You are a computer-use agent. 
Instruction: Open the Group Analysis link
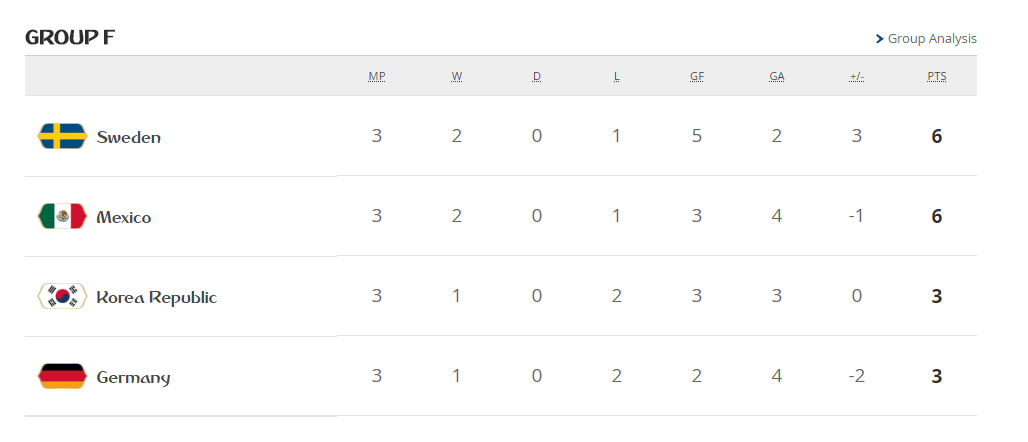[932, 39]
